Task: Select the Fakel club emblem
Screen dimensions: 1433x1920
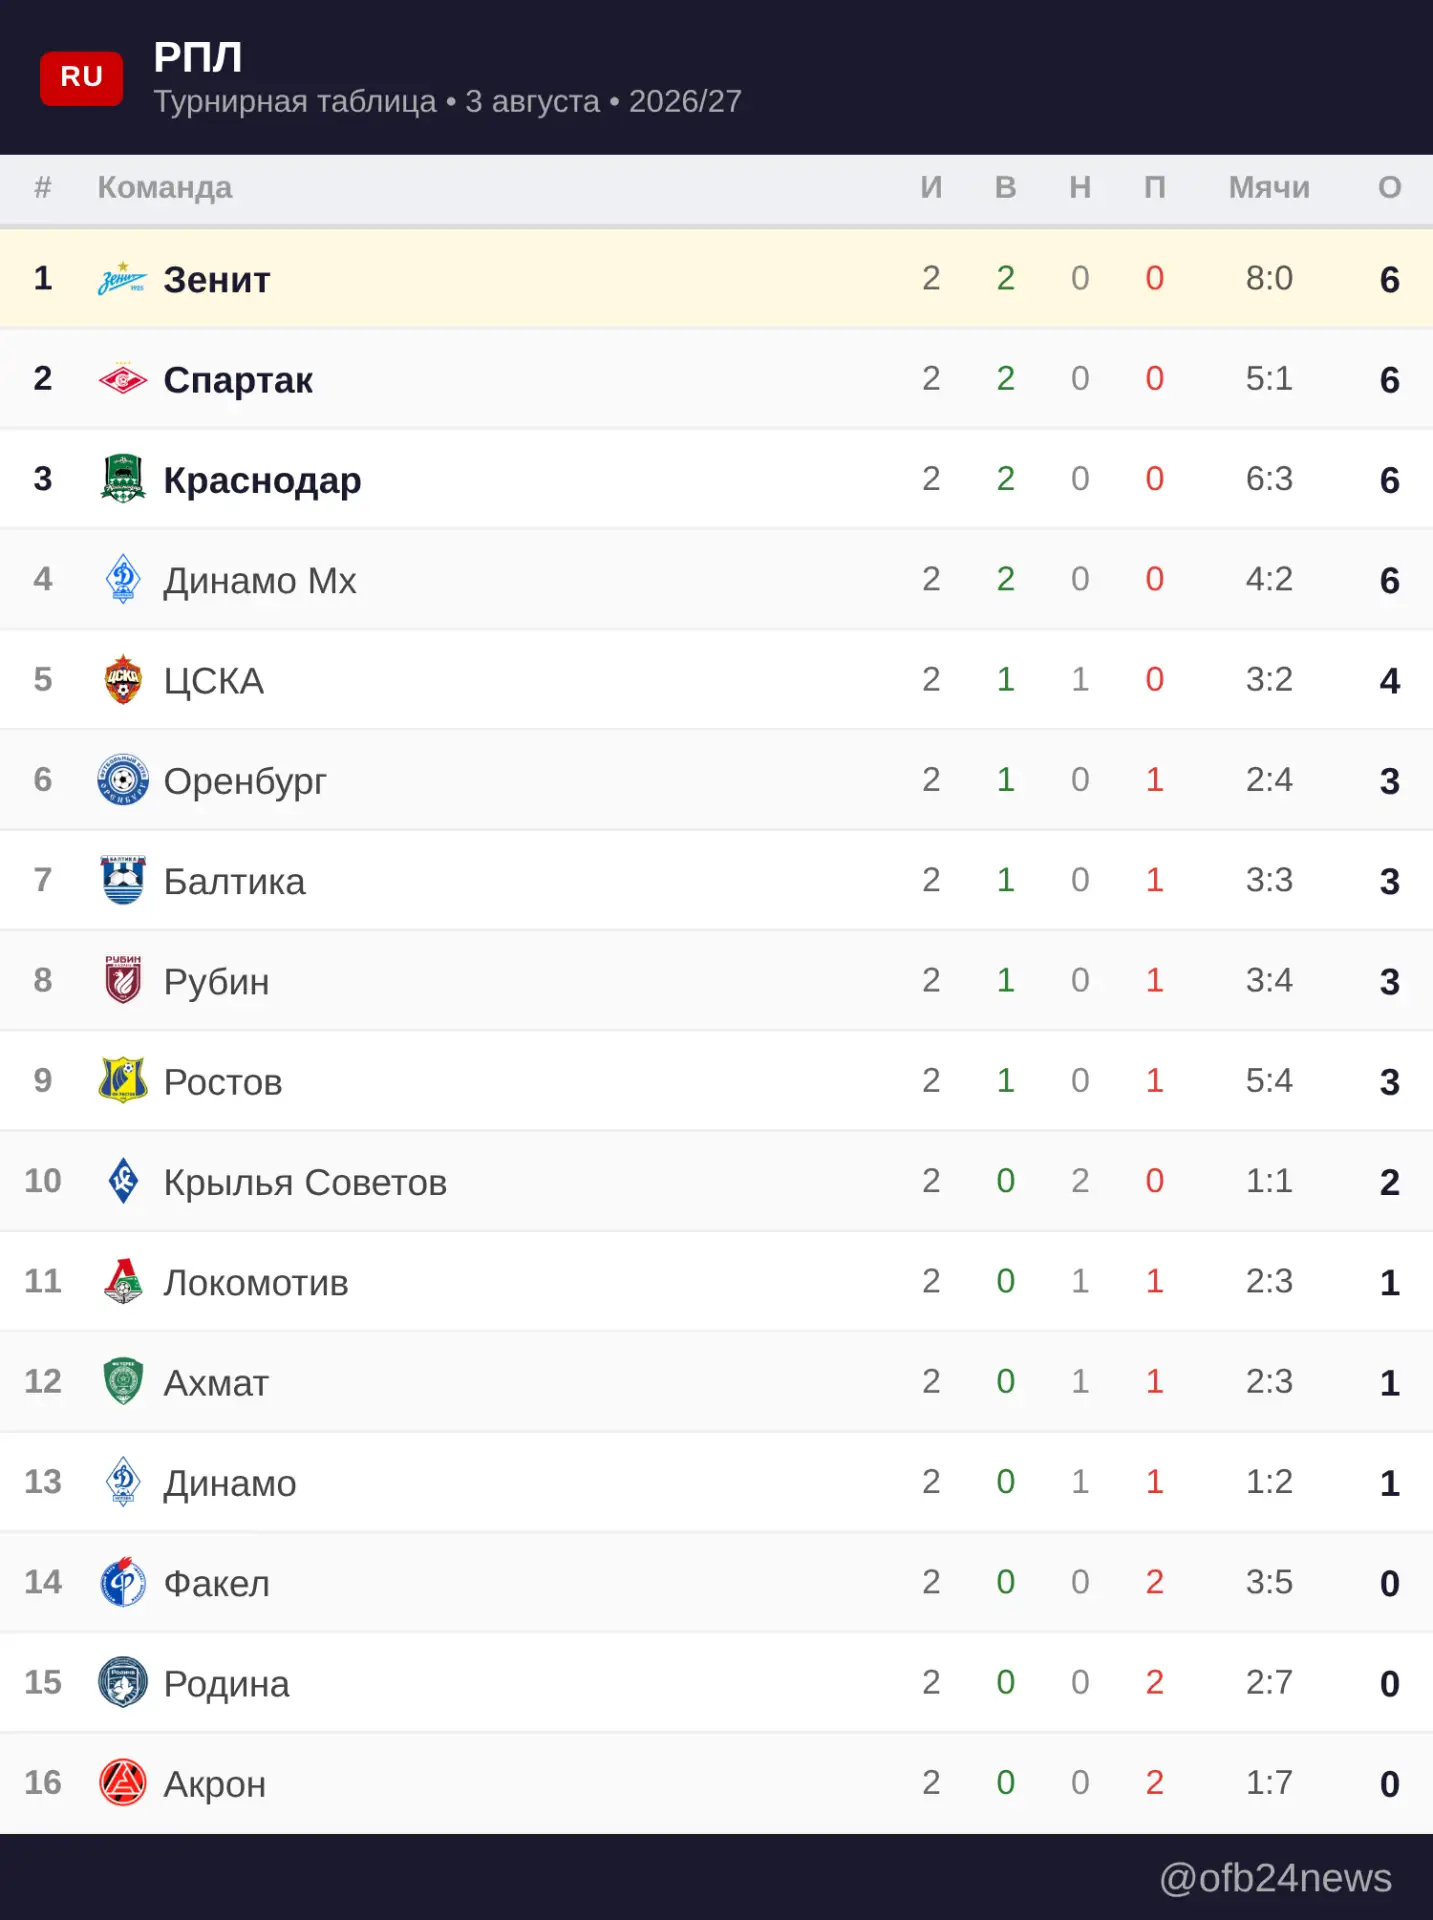Action: [x=123, y=1582]
